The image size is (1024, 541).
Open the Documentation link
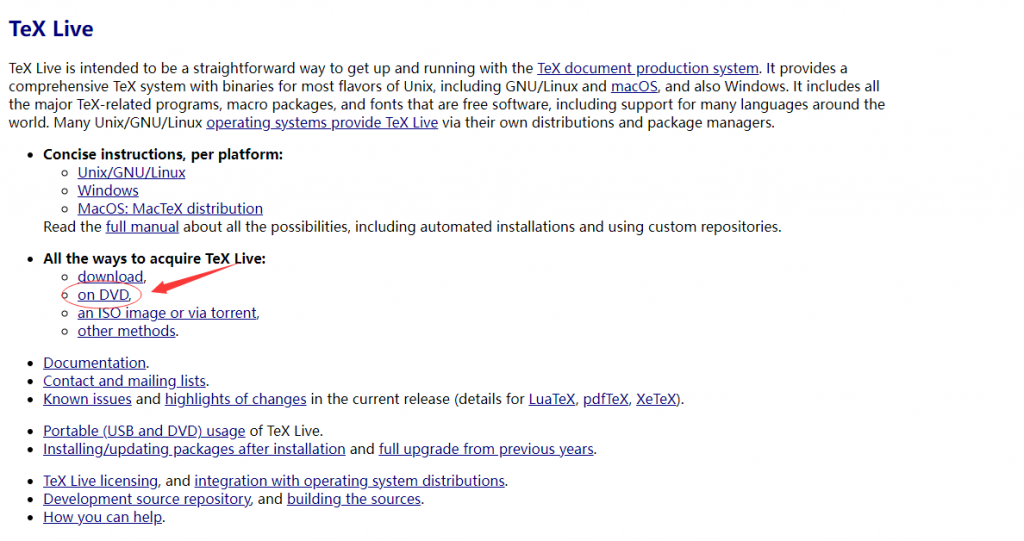click(95, 363)
